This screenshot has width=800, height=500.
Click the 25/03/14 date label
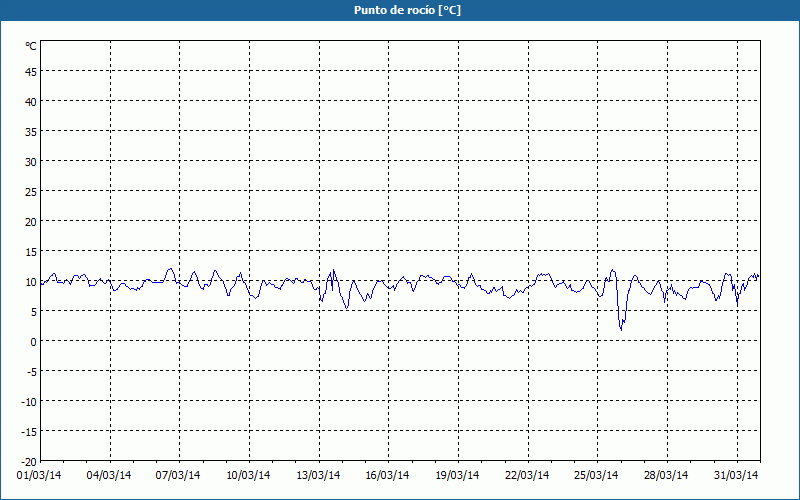pyautogui.click(x=596, y=475)
